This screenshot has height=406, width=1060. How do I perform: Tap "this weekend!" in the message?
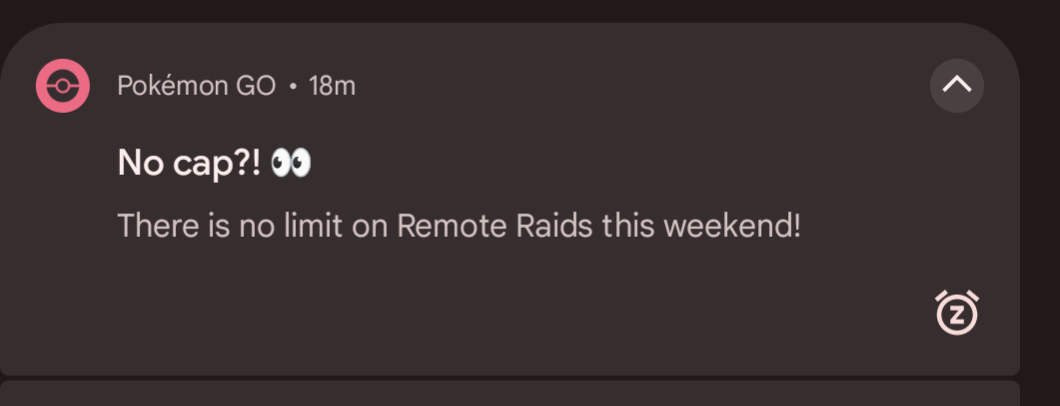click(701, 226)
